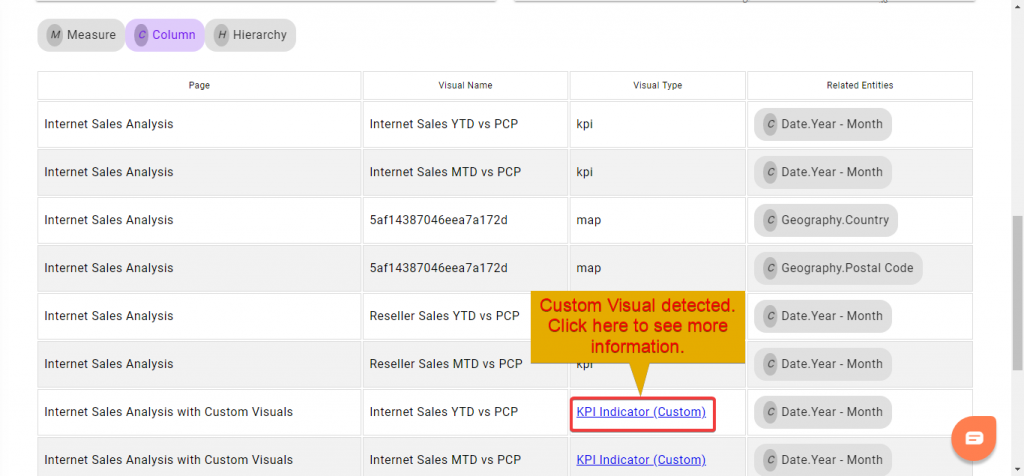The width and height of the screenshot is (1024, 476).
Task: Select Date.Year - Month chip for Reseller Sales YTD
Action: tap(823, 316)
